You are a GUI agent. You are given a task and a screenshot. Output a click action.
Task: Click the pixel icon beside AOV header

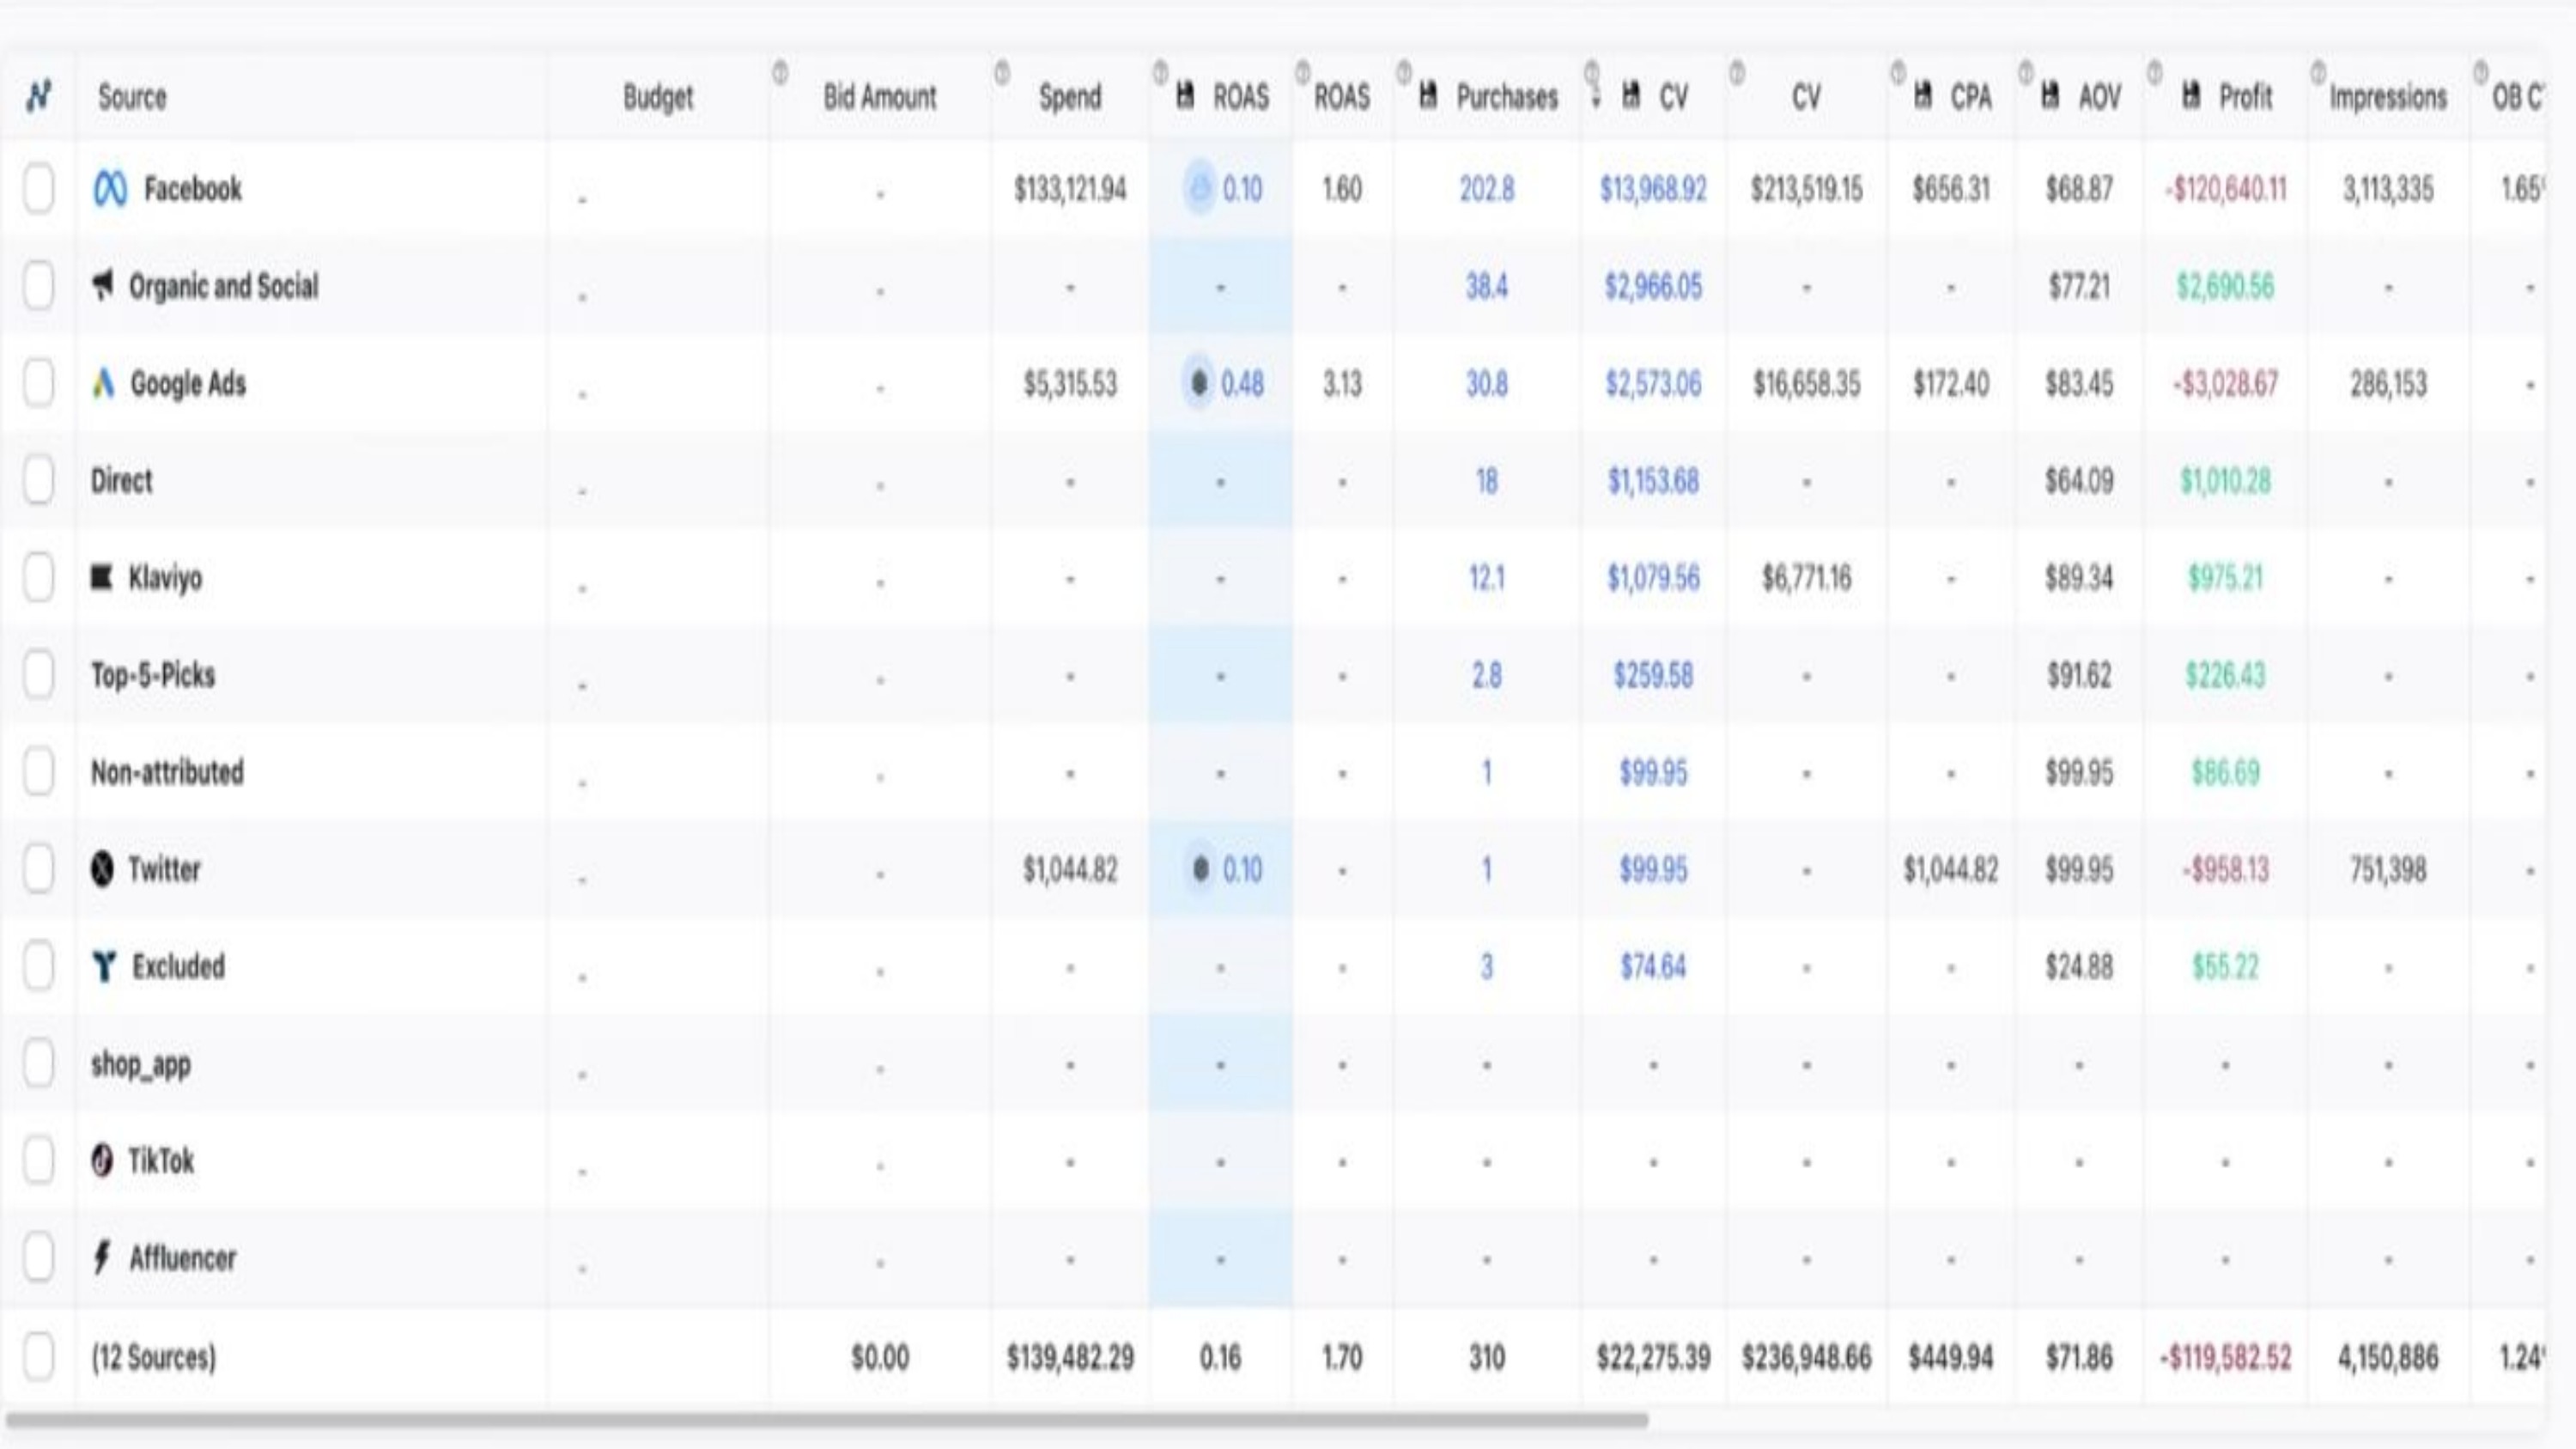pyautogui.click(x=2050, y=95)
